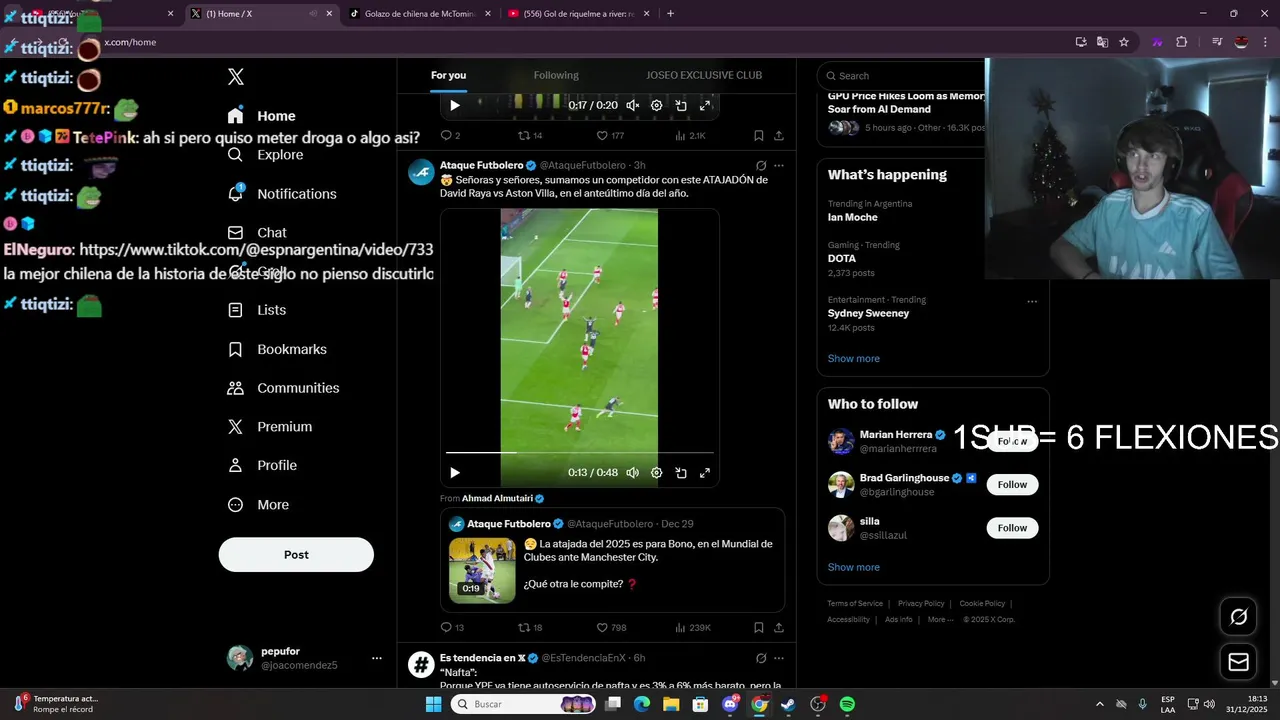Open a new browser tab
The height and width of the screenshot is (720, 1280).
[670, 14]
